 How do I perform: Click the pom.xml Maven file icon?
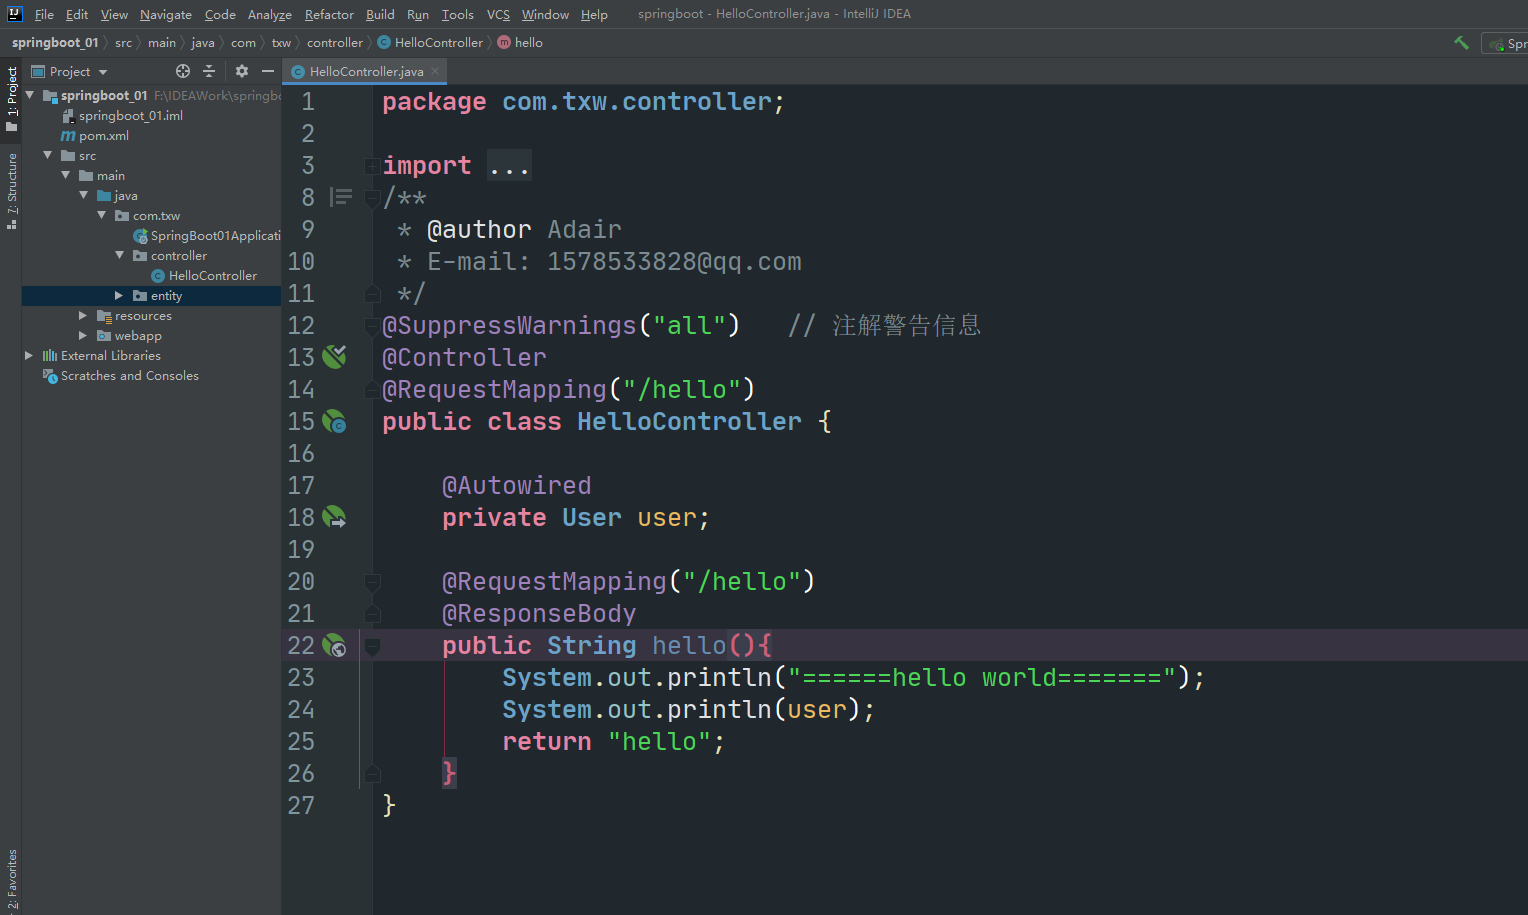point(68,136)
